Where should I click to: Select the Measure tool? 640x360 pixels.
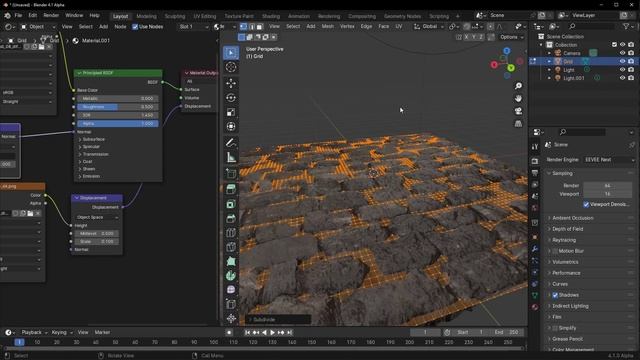click(x=231, y=157)
